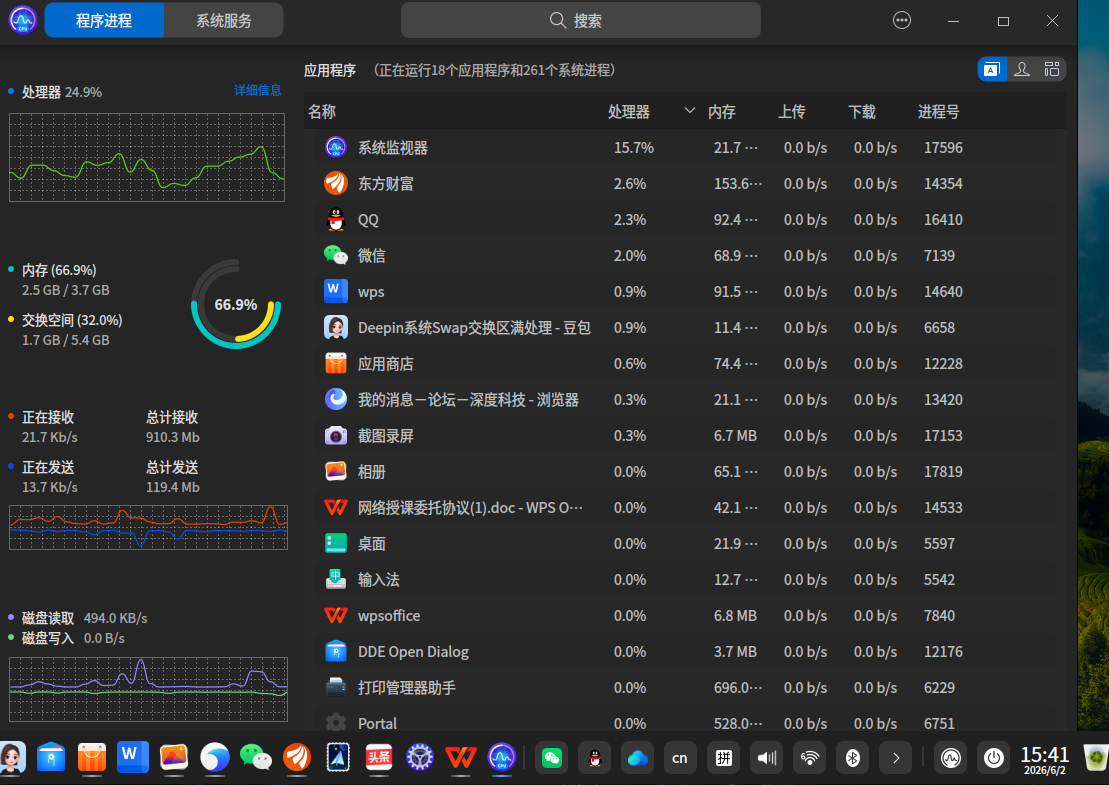Screen dimensions: 1109x785
Task: Select the 桌面 process name
Action: [371, 544]
